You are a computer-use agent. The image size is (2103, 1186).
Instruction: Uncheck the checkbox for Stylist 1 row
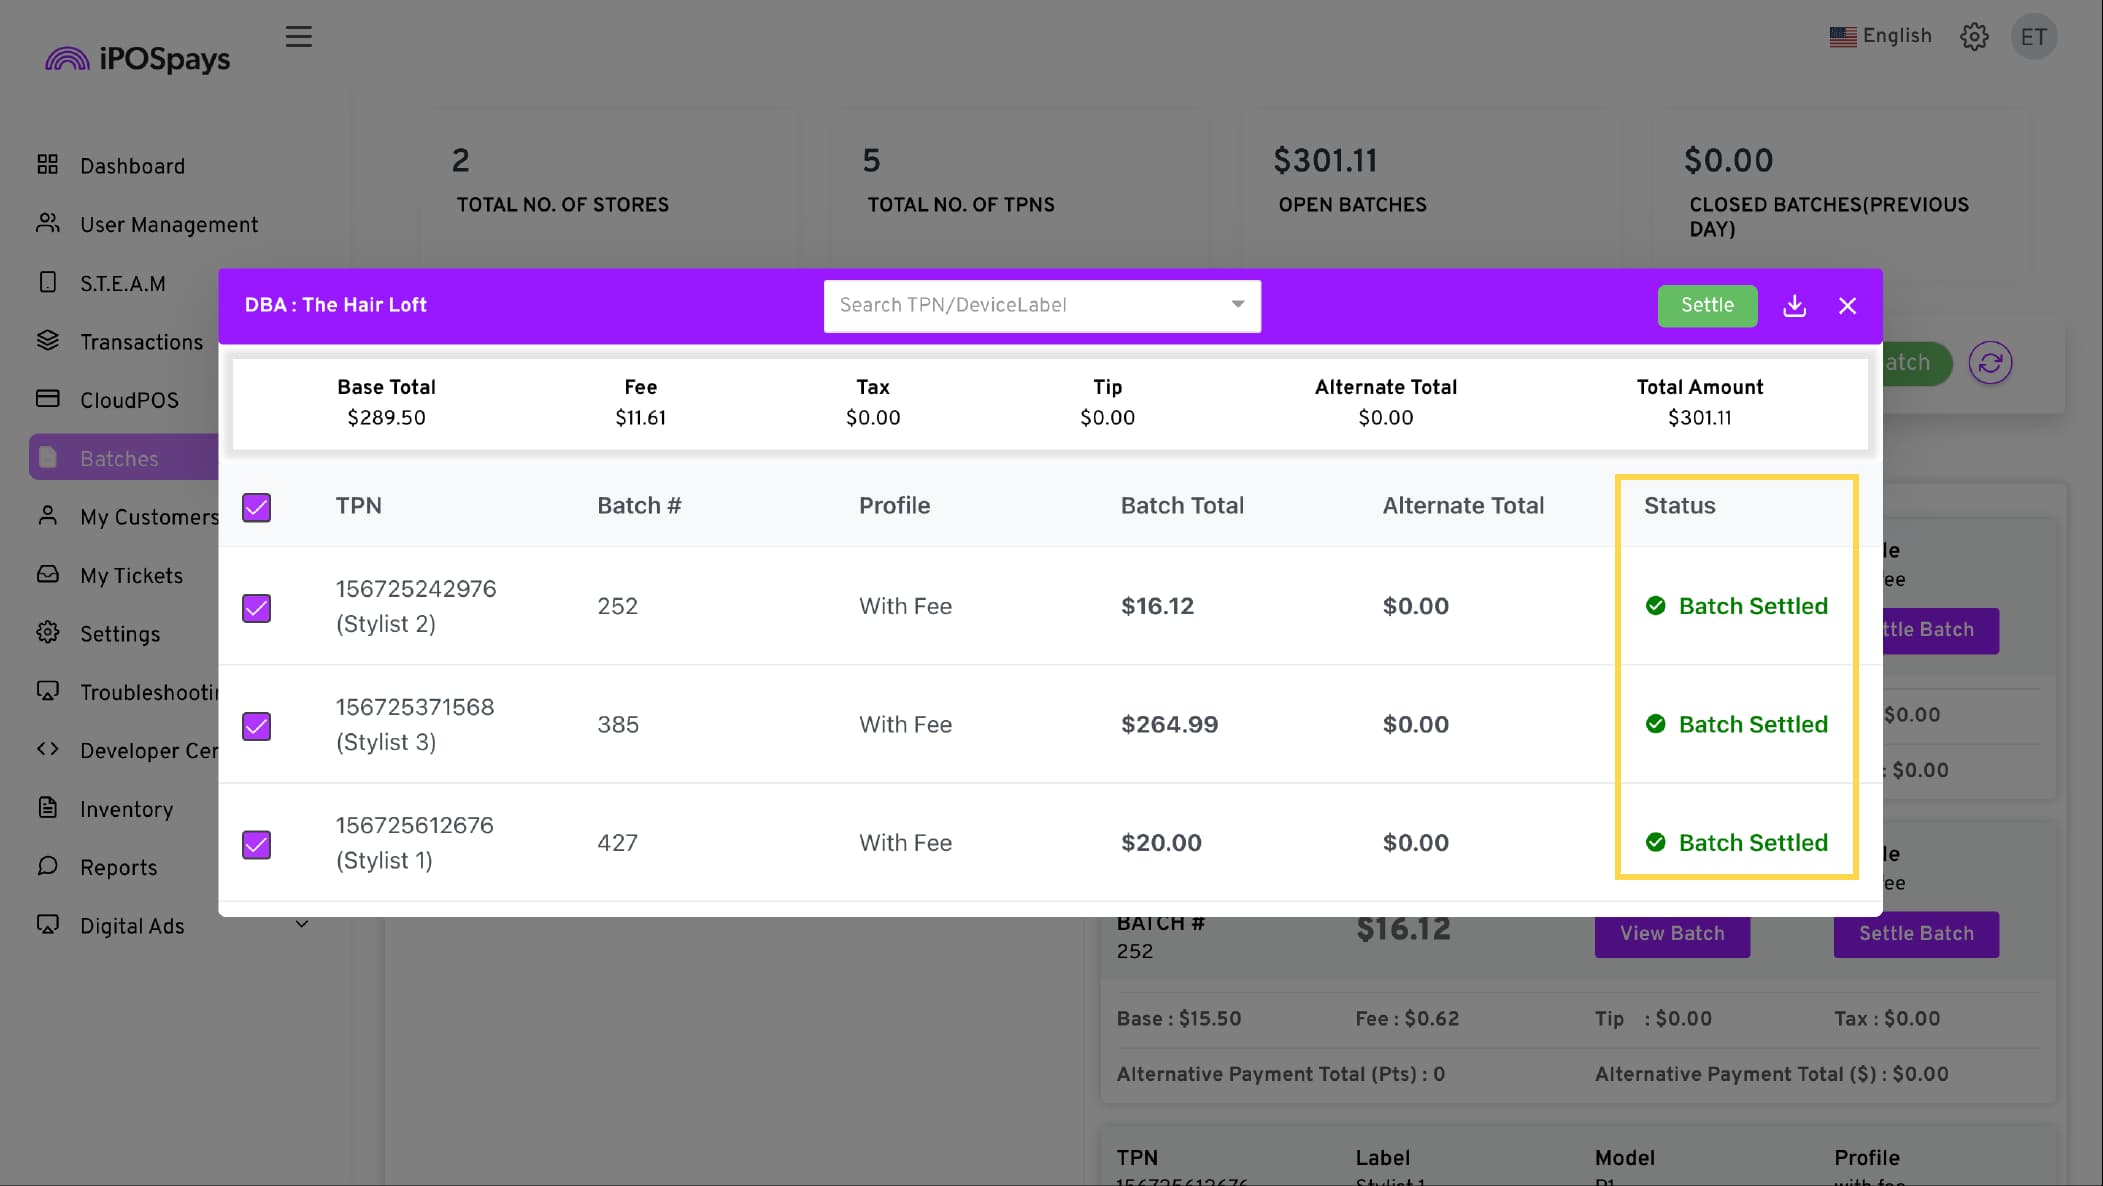tap(256, 845)
